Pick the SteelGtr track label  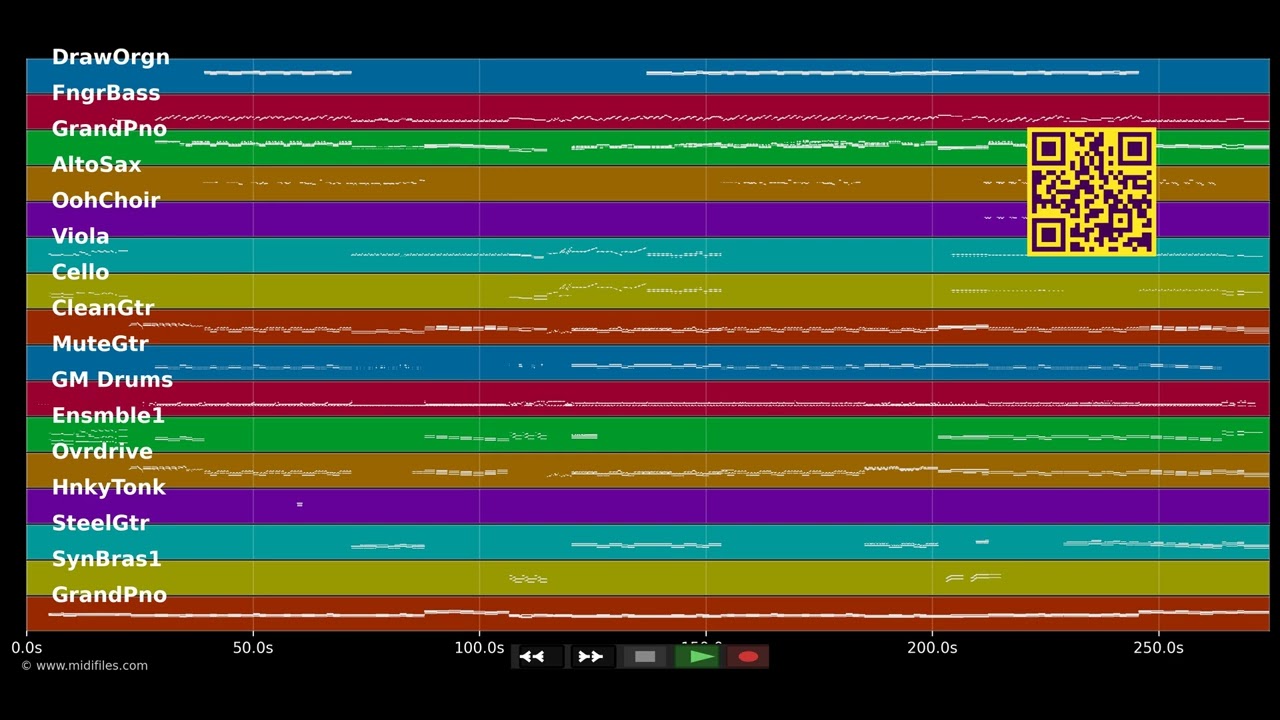coord(100,523)
